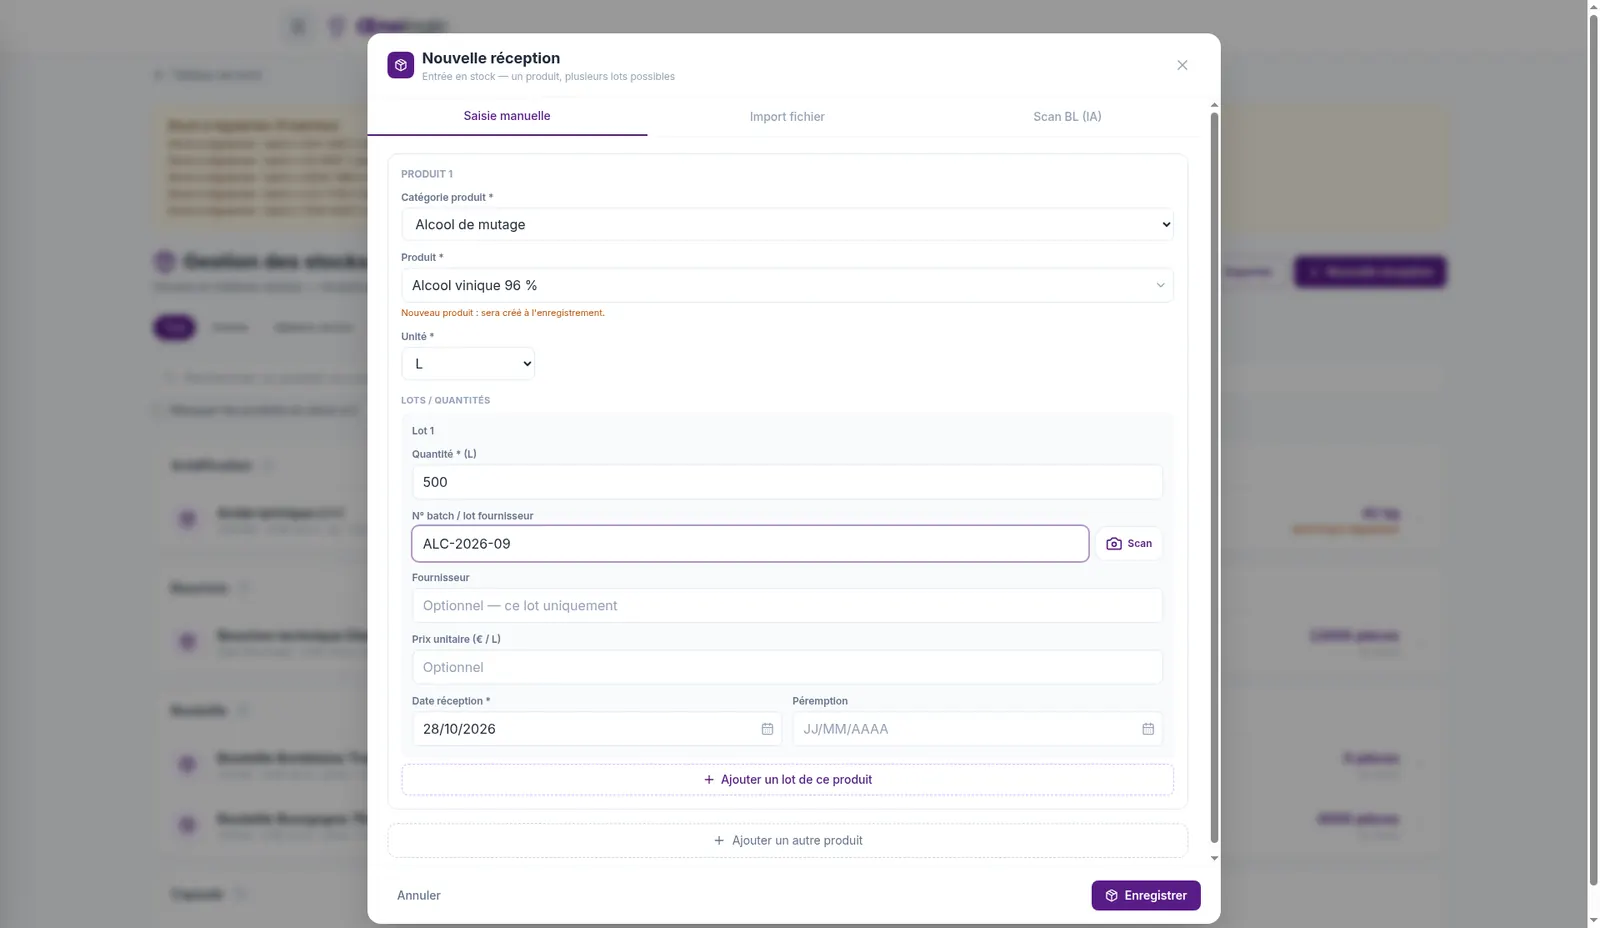Open the calendar picker for Date réception
The width and height of the screenshot is (1600, 928).
767,729
